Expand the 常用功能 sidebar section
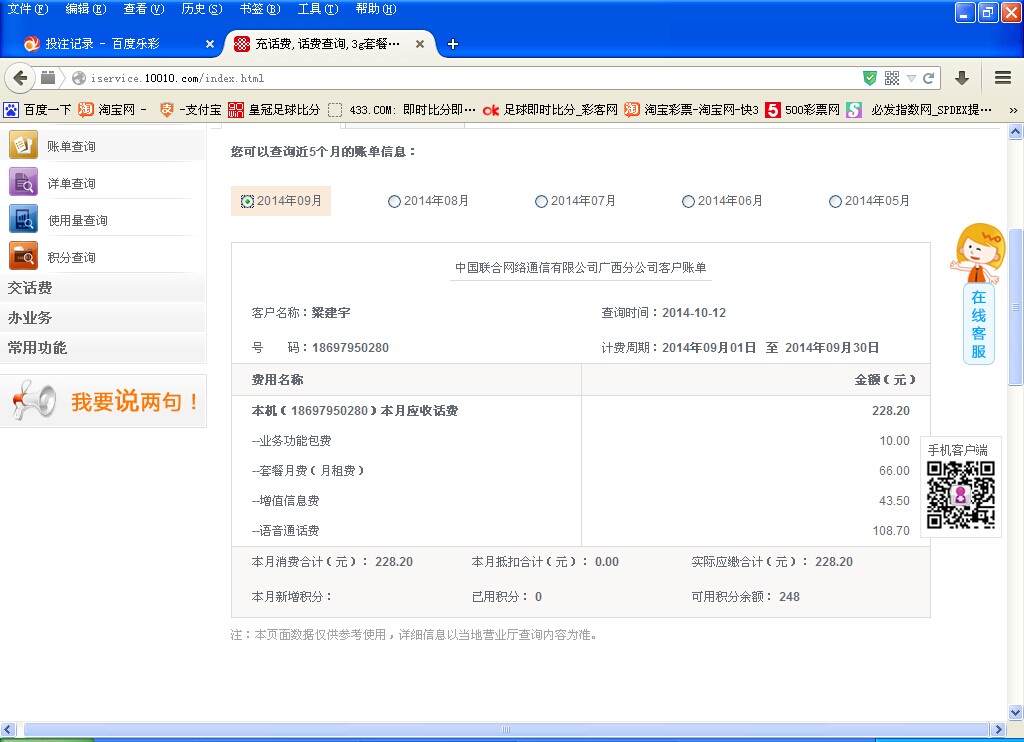 pos(37,348)
